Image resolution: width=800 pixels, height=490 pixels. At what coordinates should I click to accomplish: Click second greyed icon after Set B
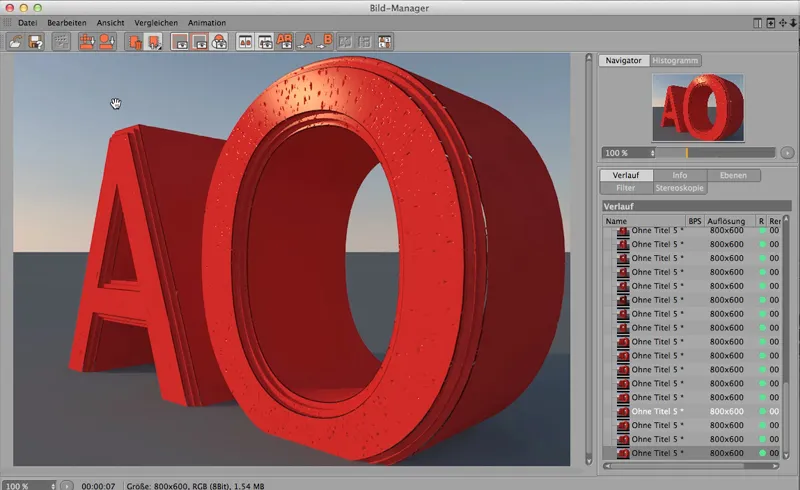364,42
